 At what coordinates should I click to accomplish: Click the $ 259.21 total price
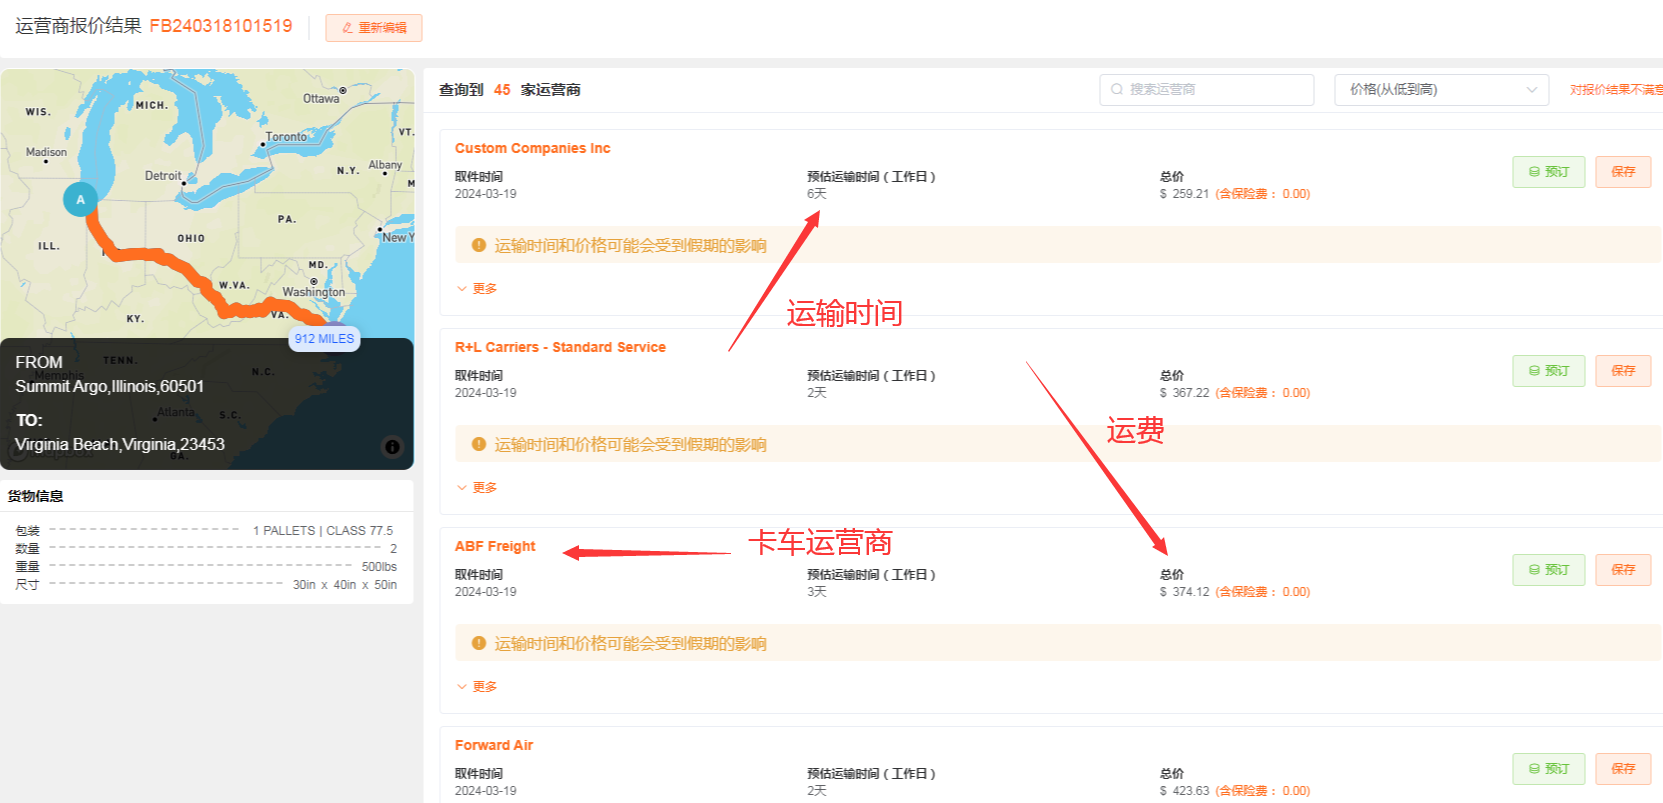(1184, 194)
